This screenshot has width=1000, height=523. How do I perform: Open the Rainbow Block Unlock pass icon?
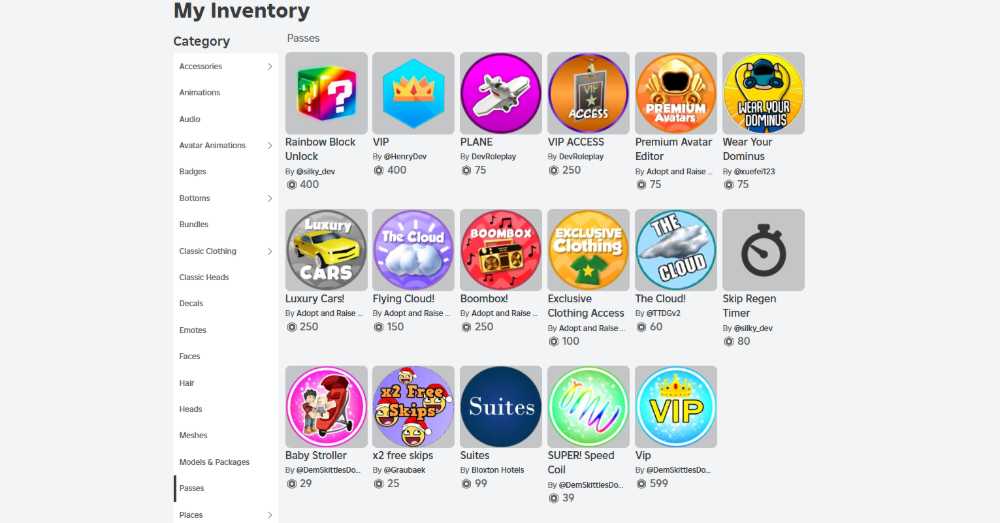pos(326,93)
